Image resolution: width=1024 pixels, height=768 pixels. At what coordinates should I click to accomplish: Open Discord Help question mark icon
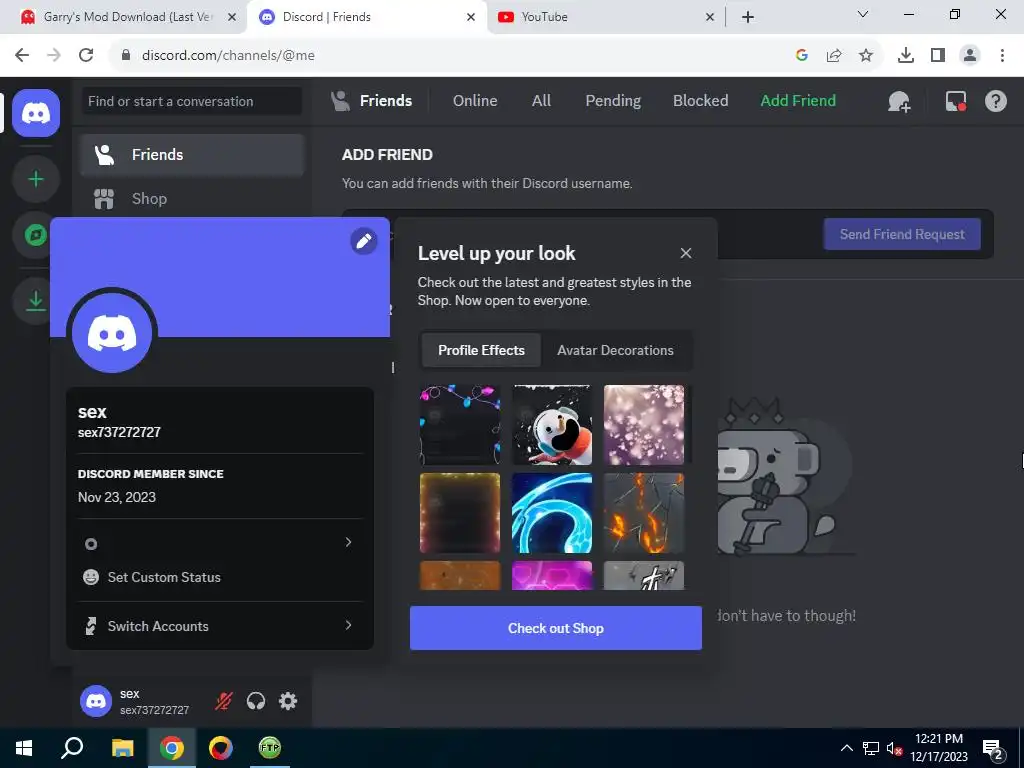point(995,101)
